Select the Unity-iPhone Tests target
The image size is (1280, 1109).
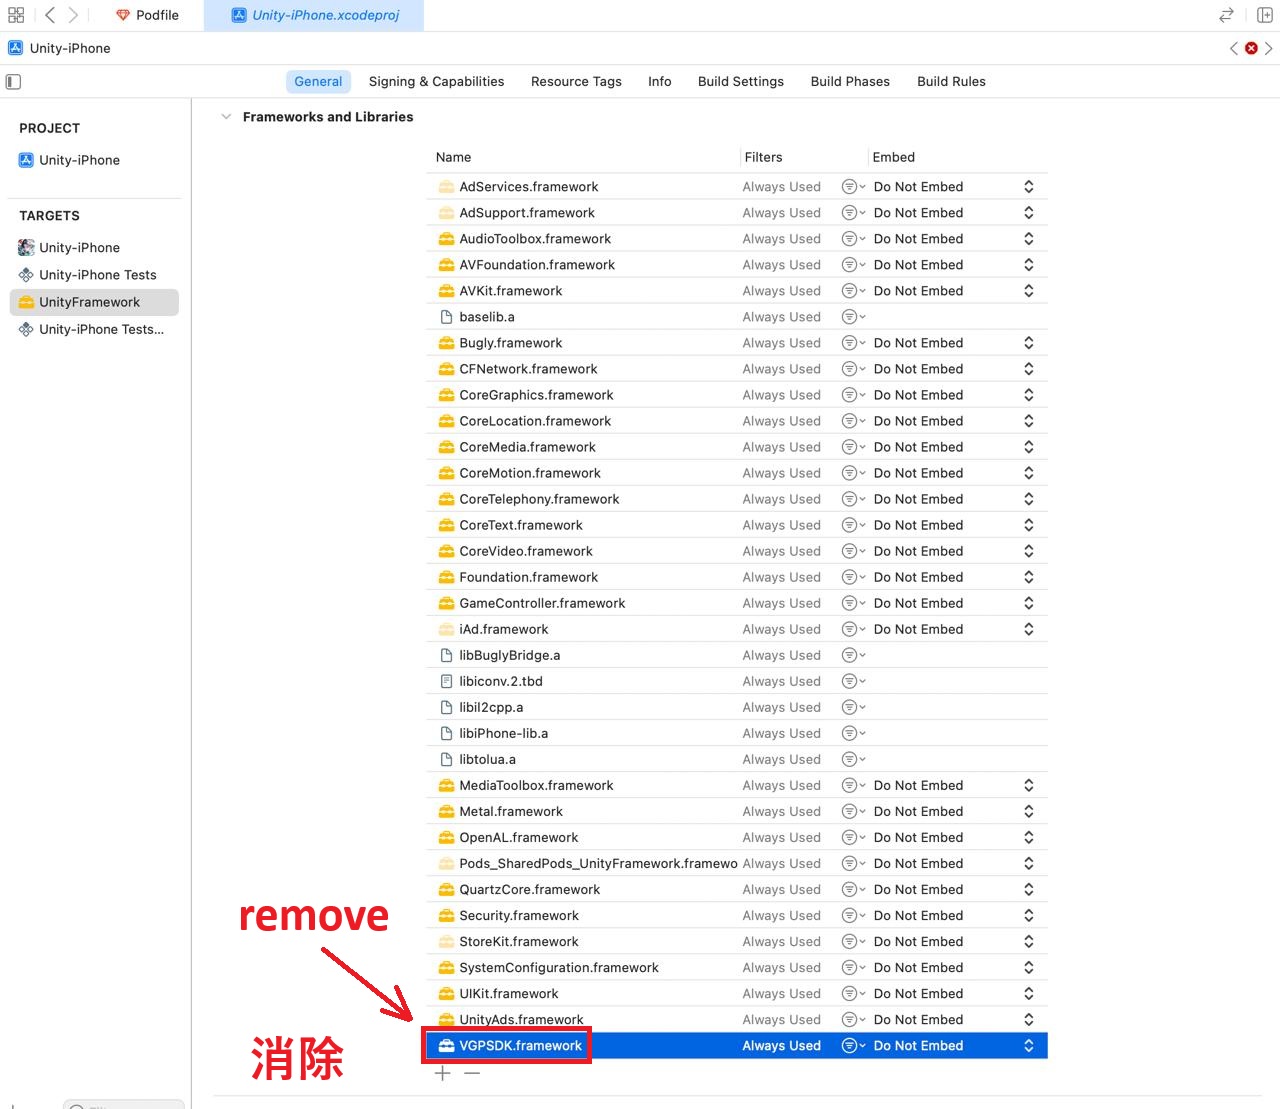(x=97, y=275)
